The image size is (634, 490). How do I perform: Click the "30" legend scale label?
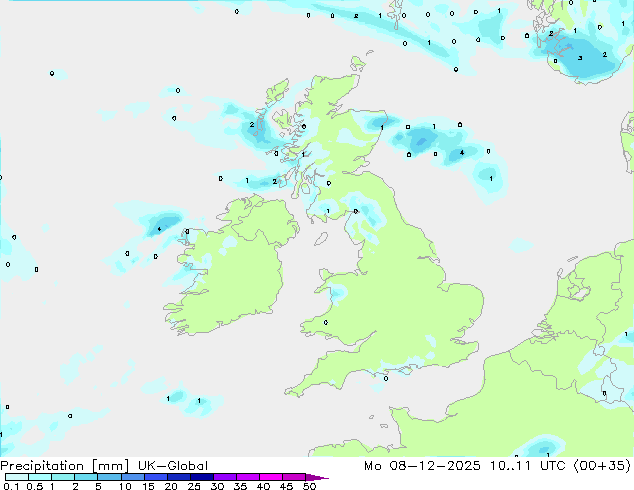[x=217, y=486]
